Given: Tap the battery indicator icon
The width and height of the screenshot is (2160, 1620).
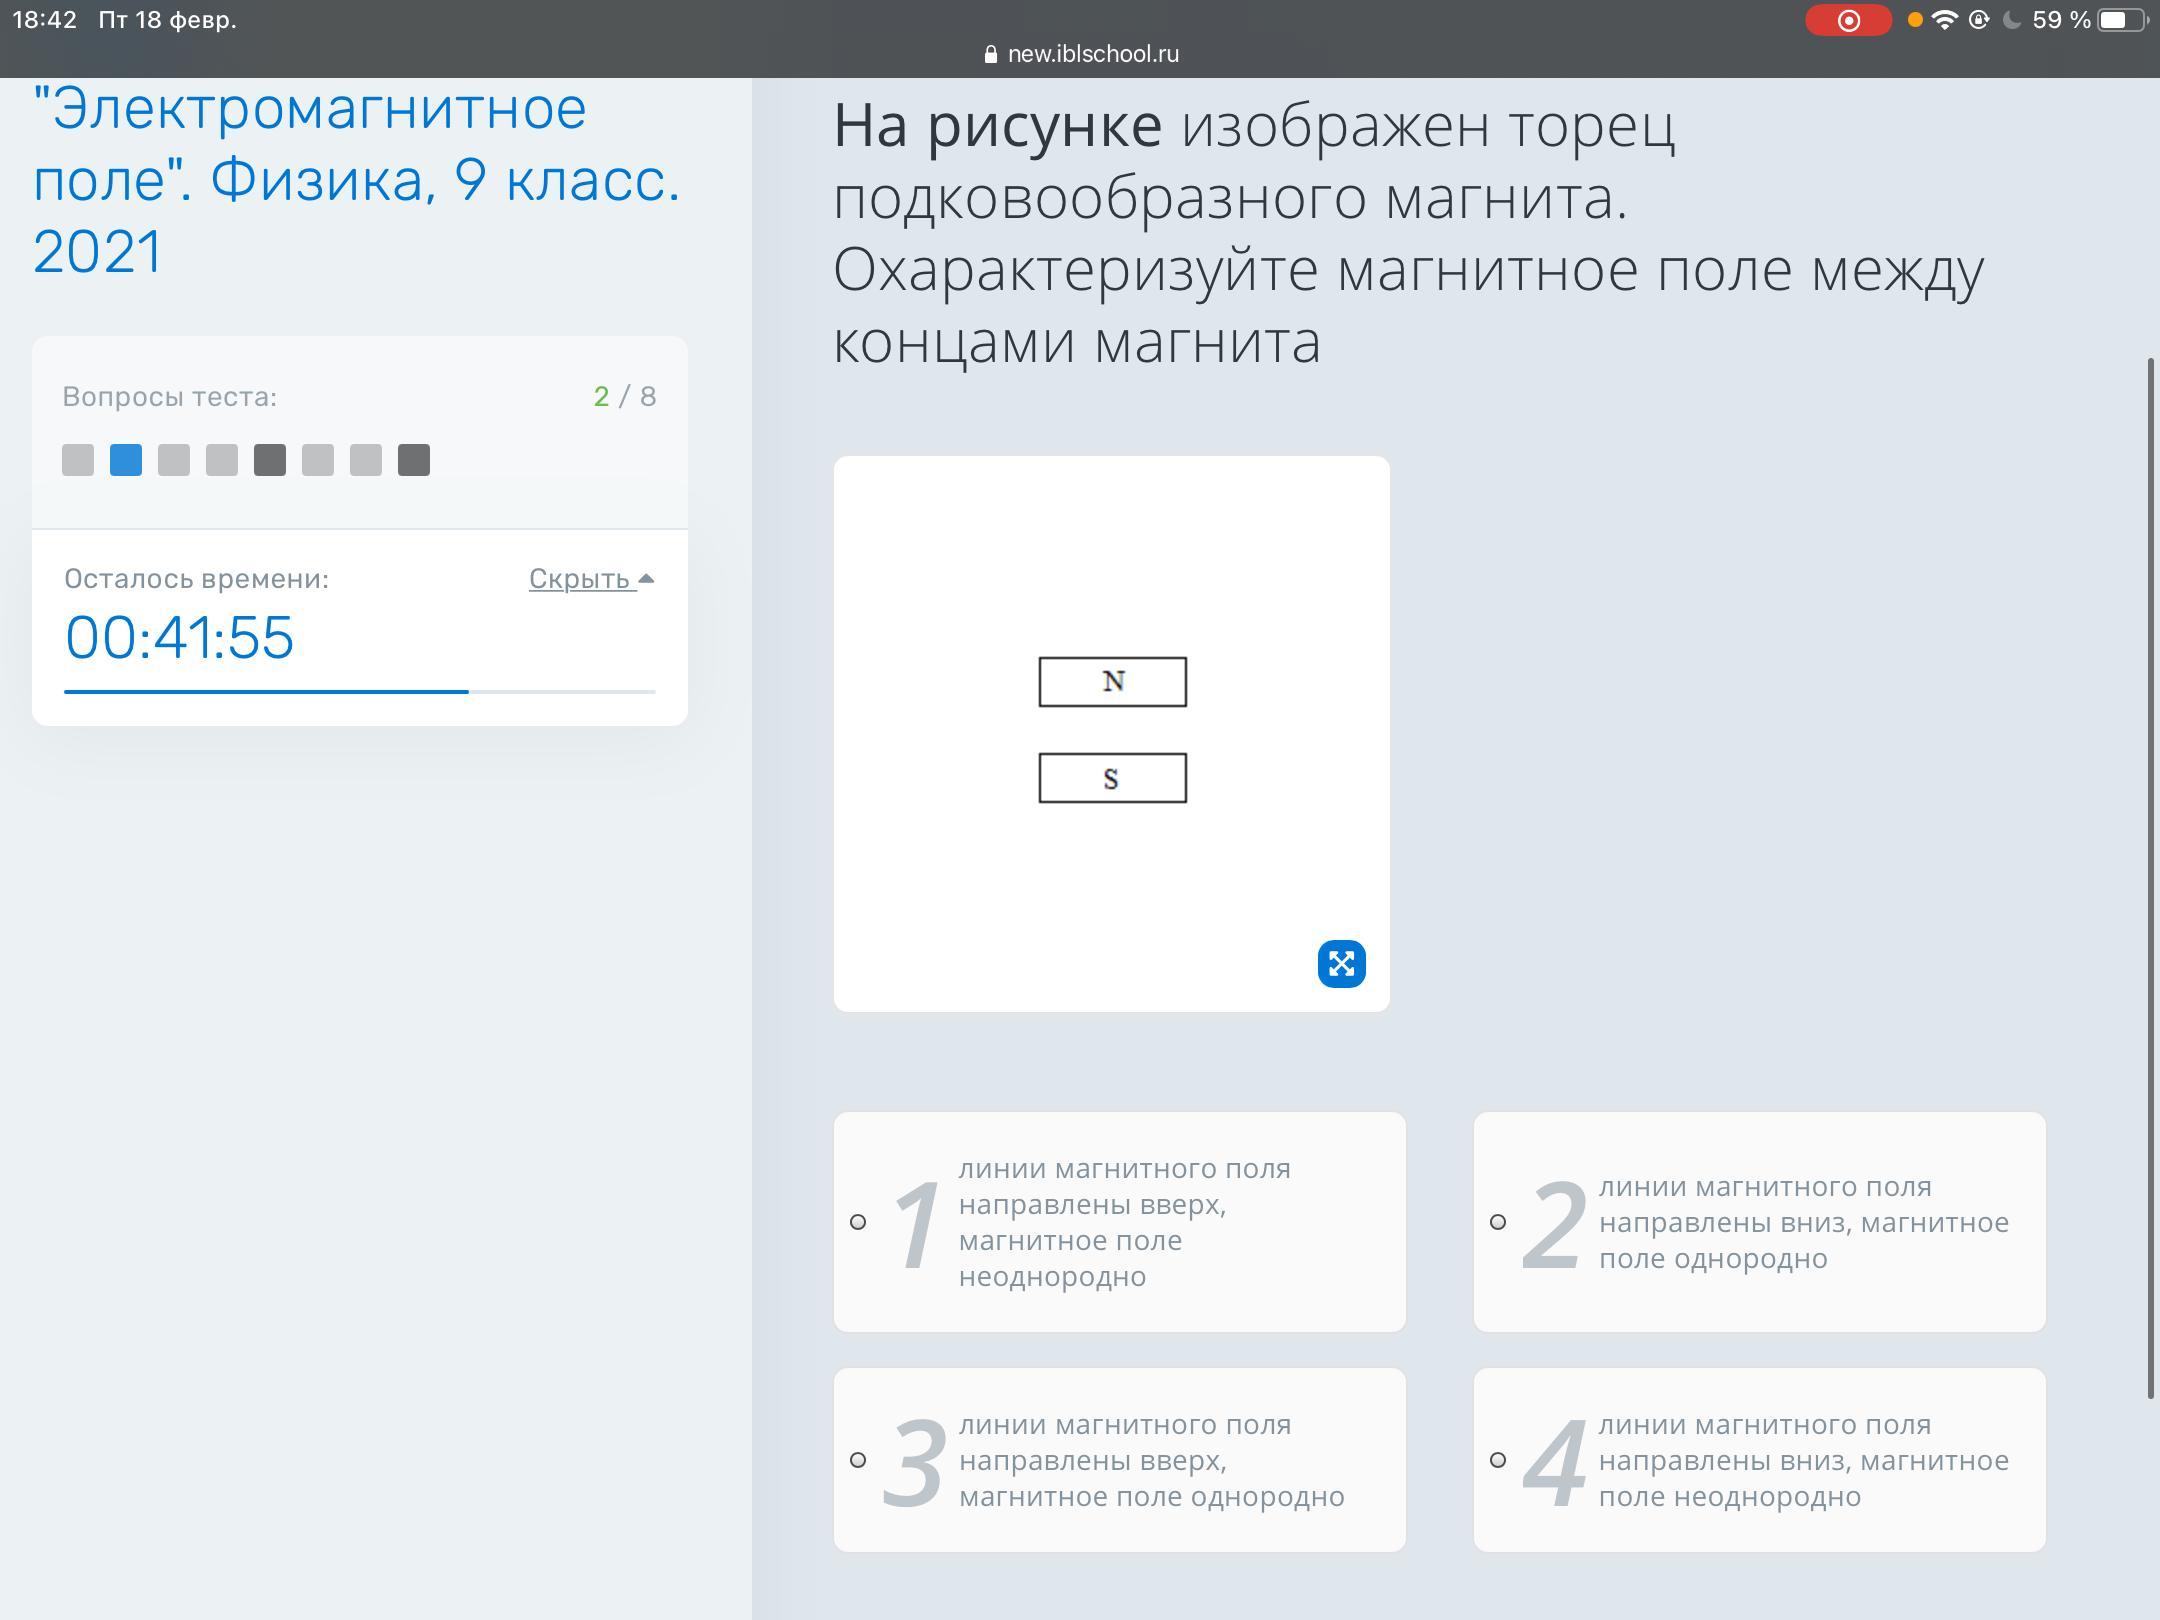Looking at the screenshot, I should pyautogui.click(x=2120, y=20).
